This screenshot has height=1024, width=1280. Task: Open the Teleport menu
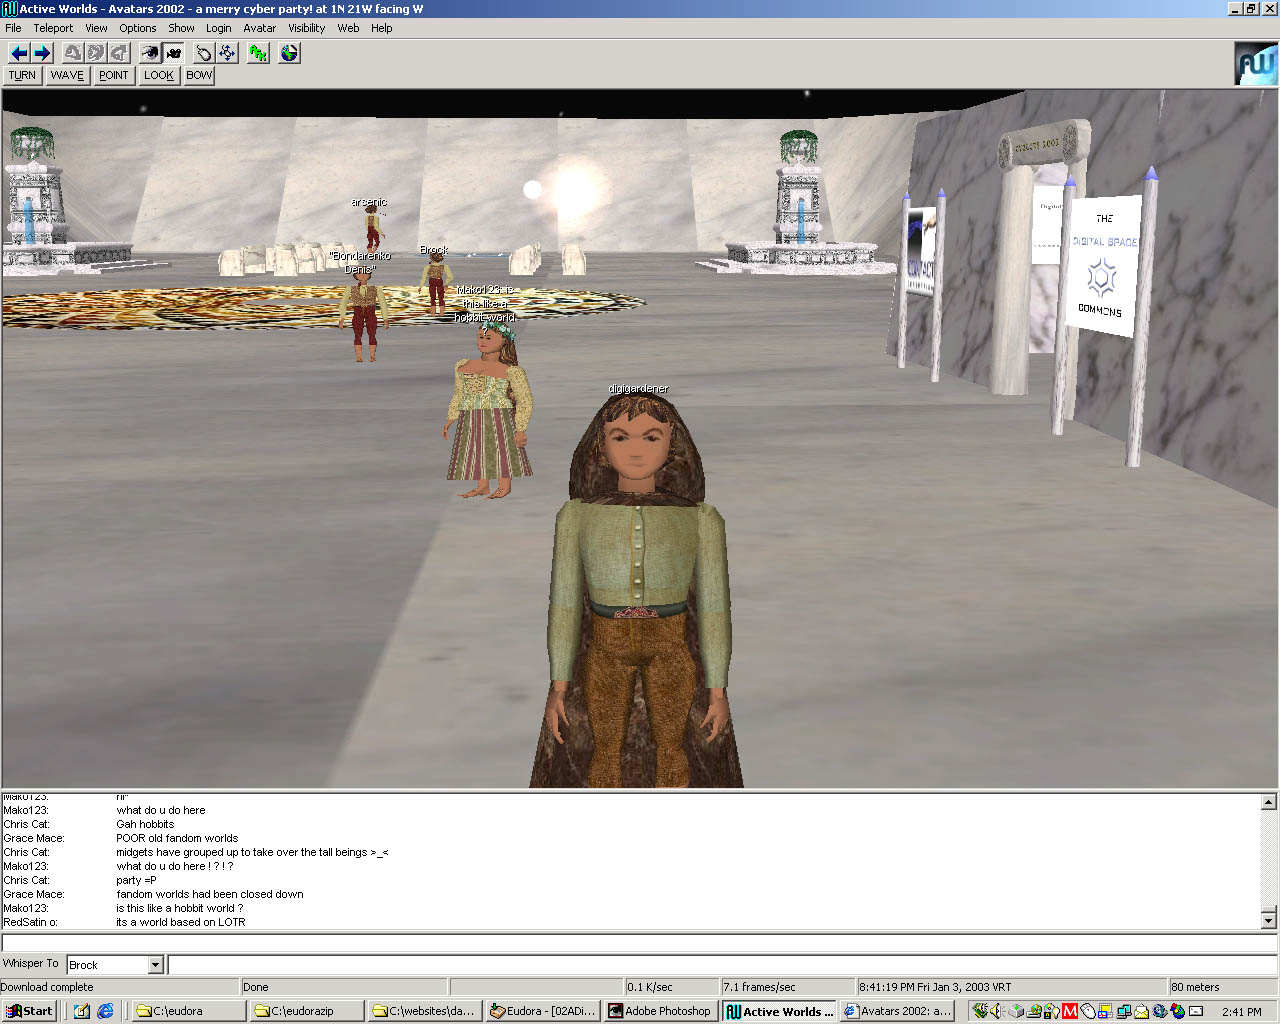(x=53, y=28)
